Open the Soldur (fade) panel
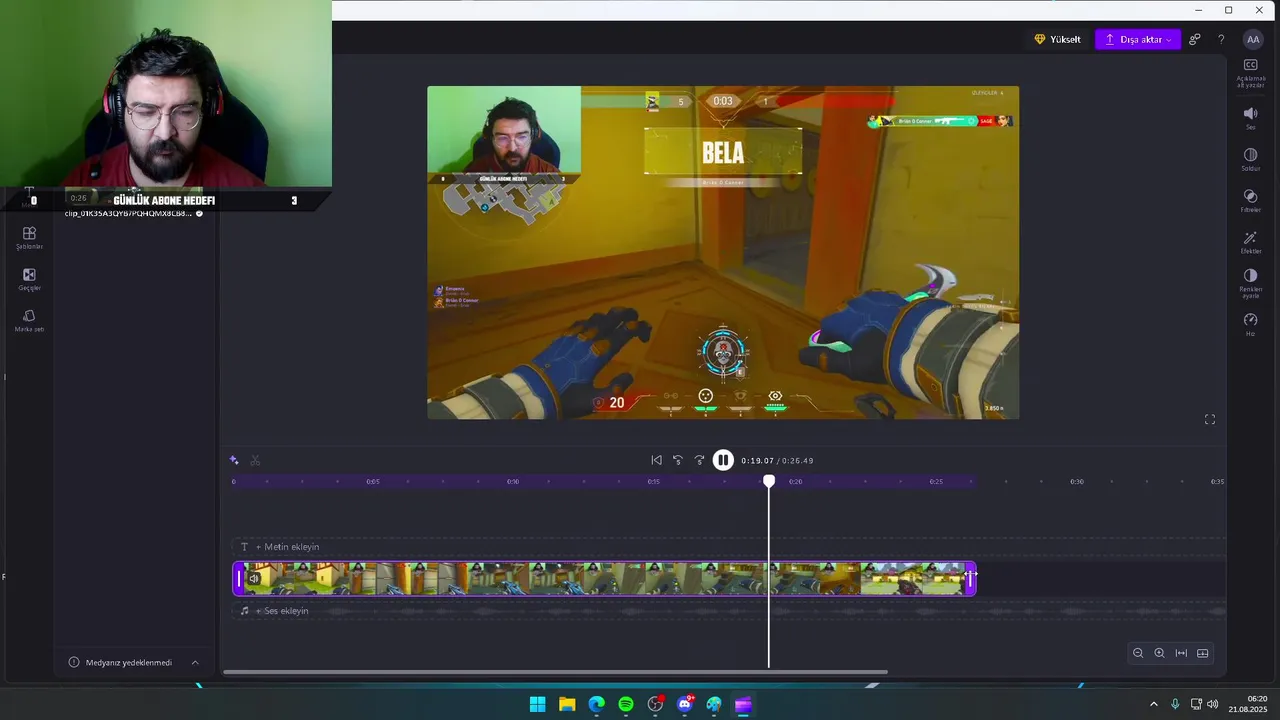The image size is (1280, 720). (x=1250, y=159)
